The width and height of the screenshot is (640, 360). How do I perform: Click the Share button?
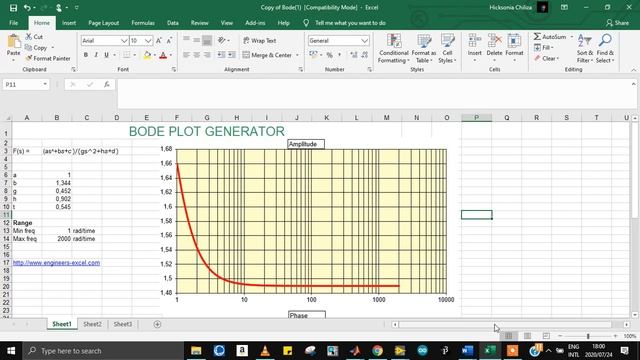617,23
